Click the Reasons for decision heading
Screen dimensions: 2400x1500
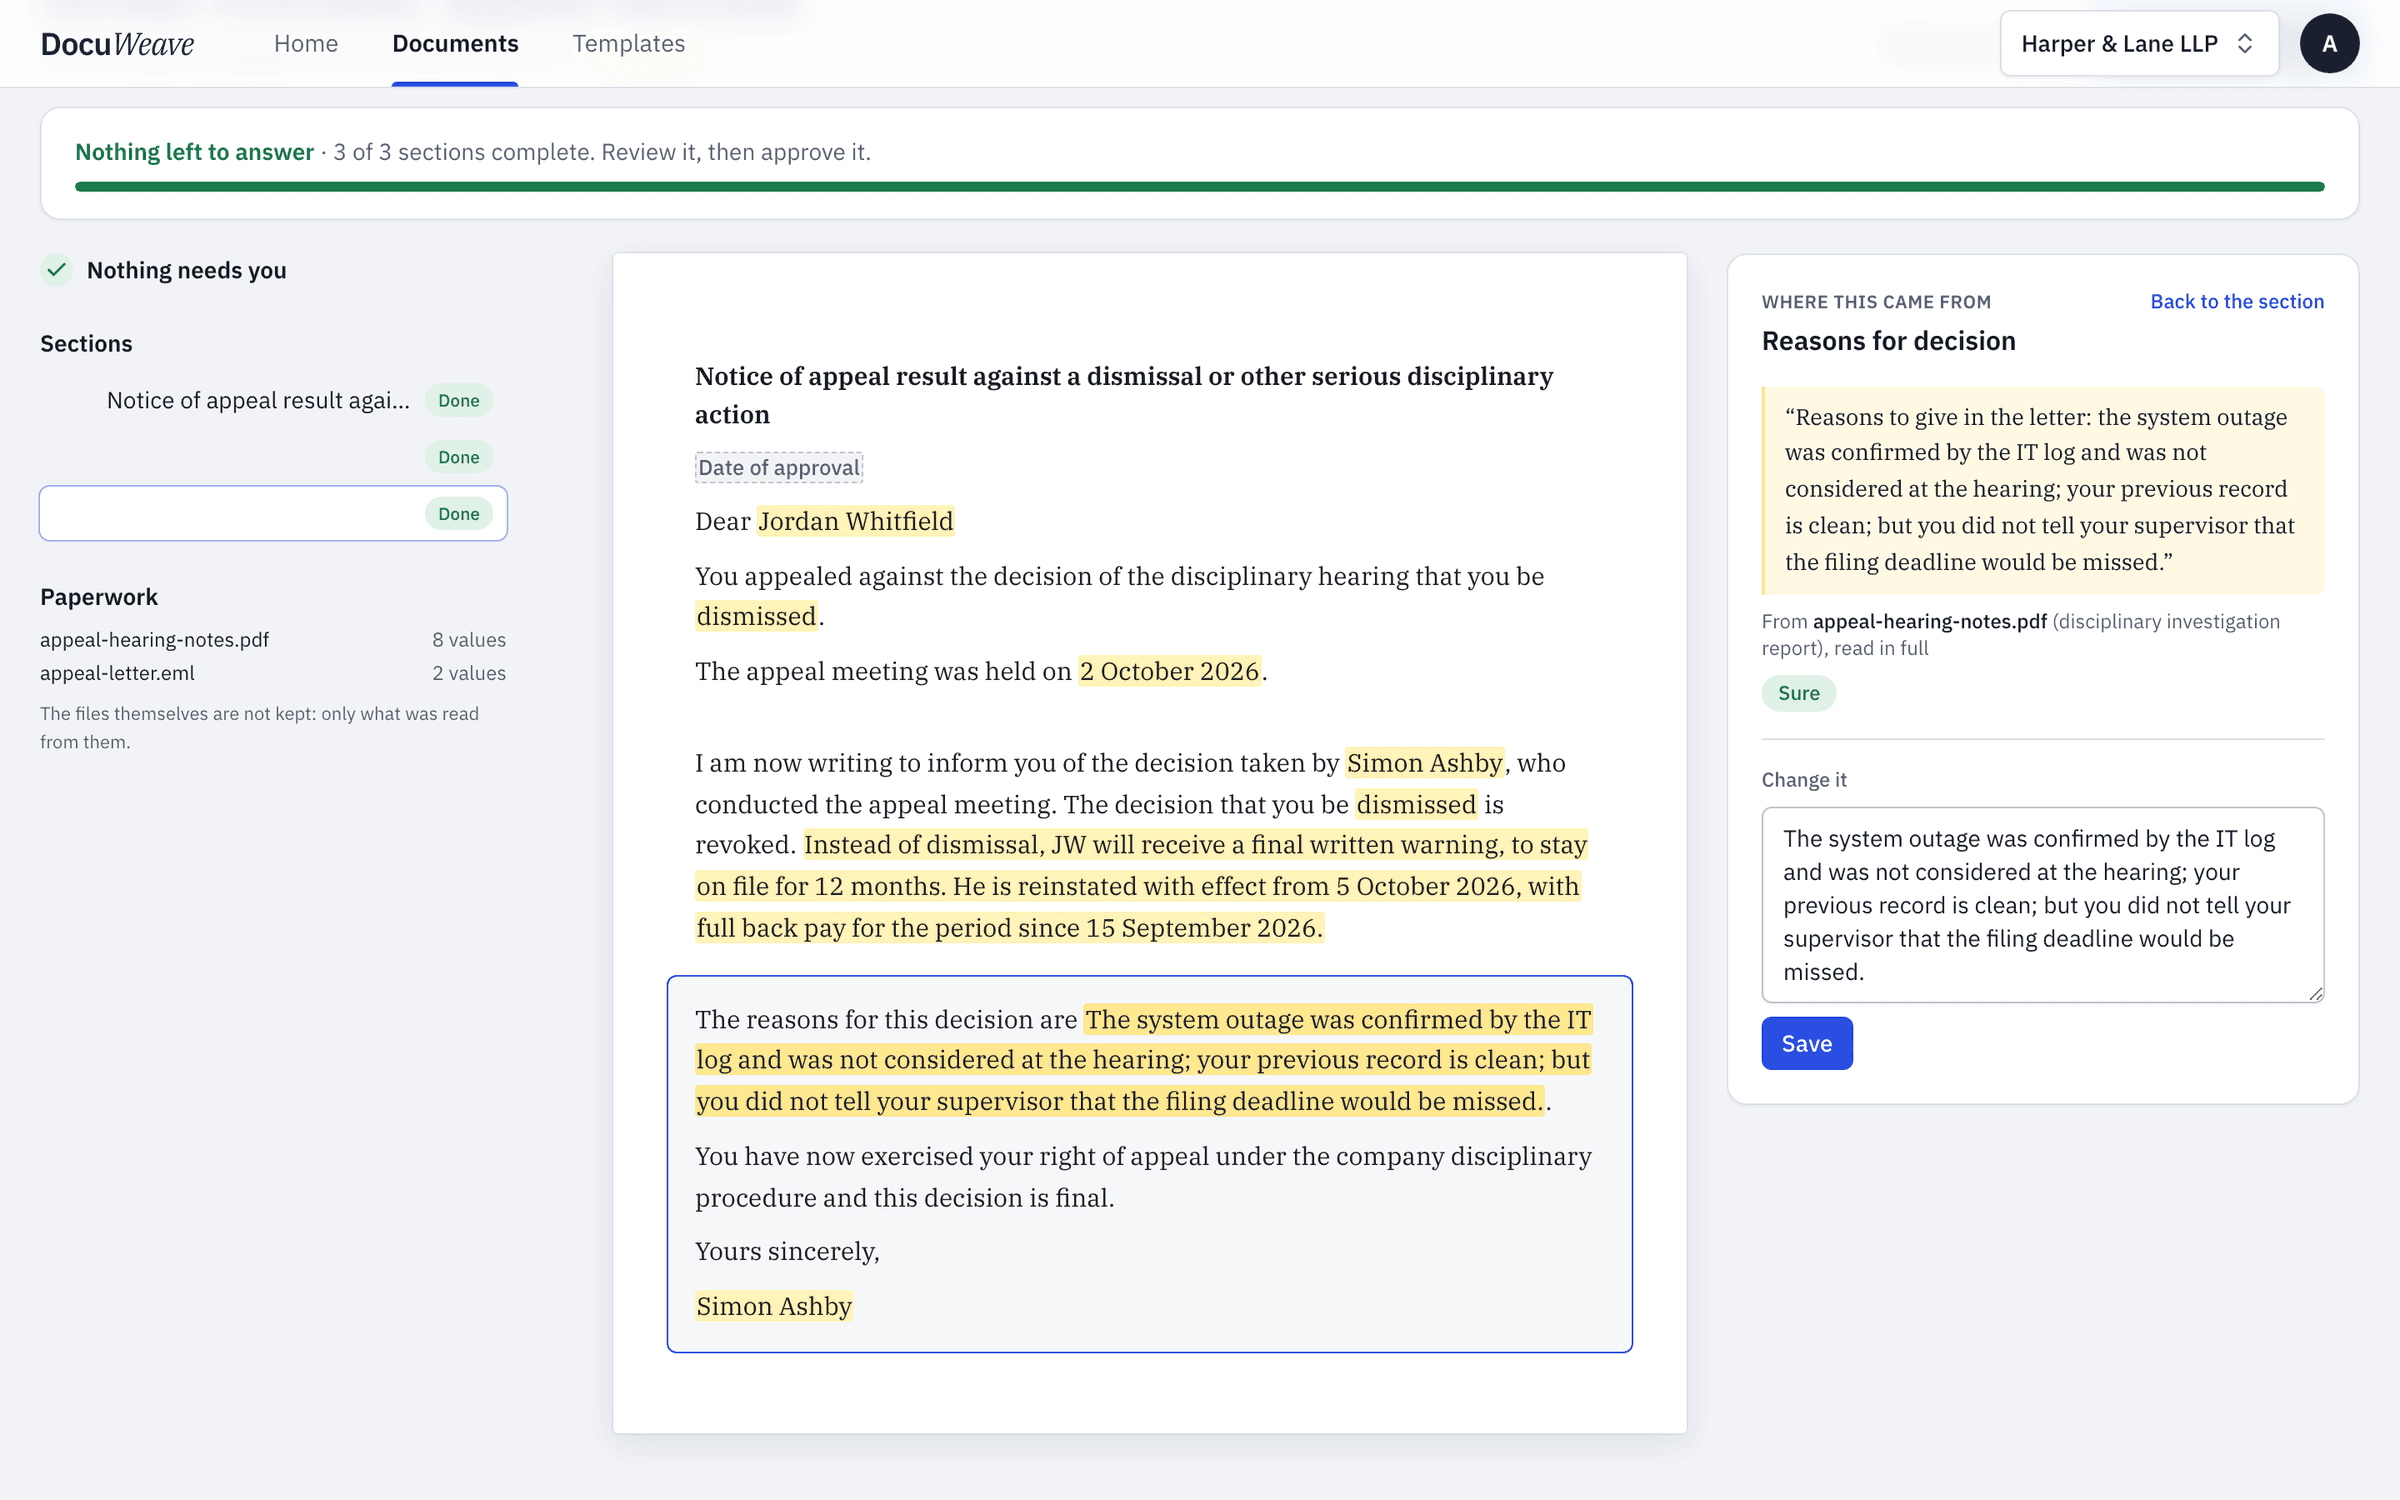tap(1888, 341)
